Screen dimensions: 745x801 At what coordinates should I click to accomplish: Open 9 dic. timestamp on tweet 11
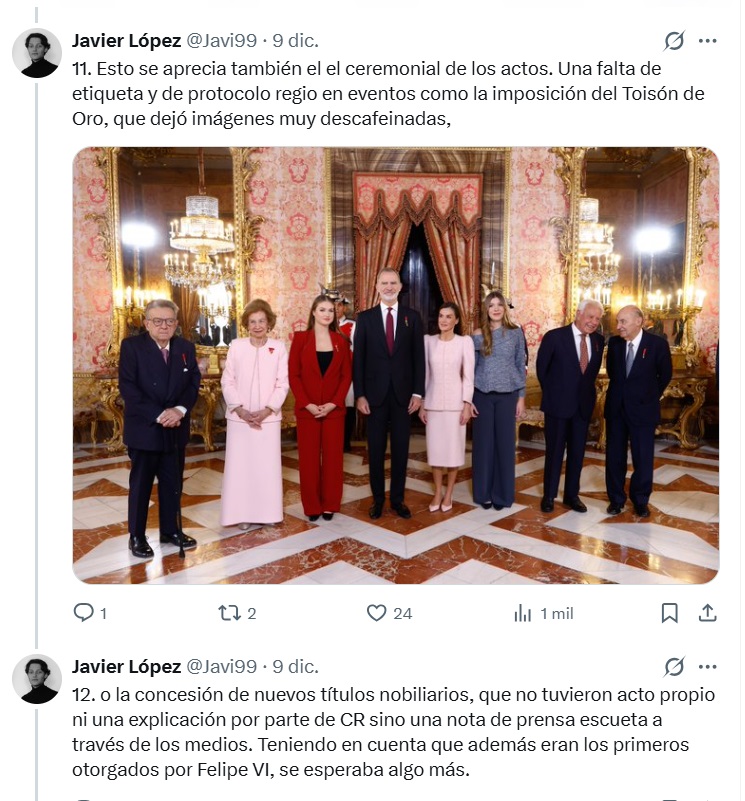point(295,41)
